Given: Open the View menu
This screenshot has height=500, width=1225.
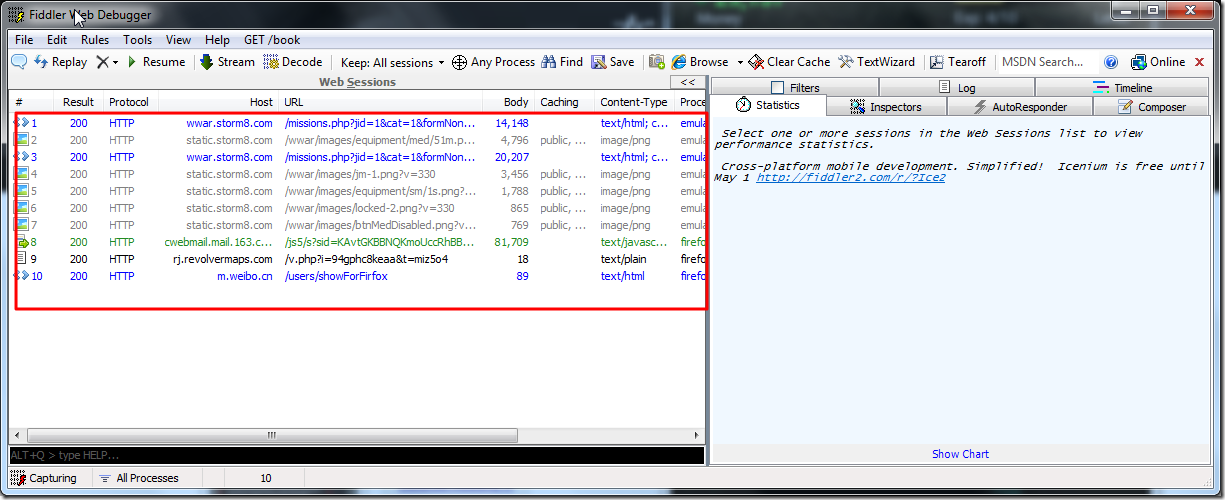Looking at the screenshot, I should pyautogui.click(x=179, y=40).
